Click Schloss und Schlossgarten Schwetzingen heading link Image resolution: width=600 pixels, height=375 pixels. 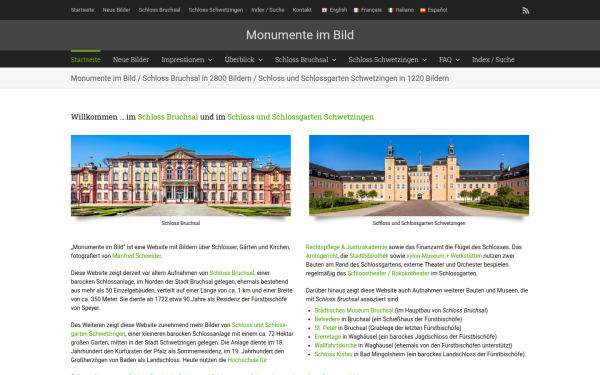pyautogui.click(x=300, y=117)
